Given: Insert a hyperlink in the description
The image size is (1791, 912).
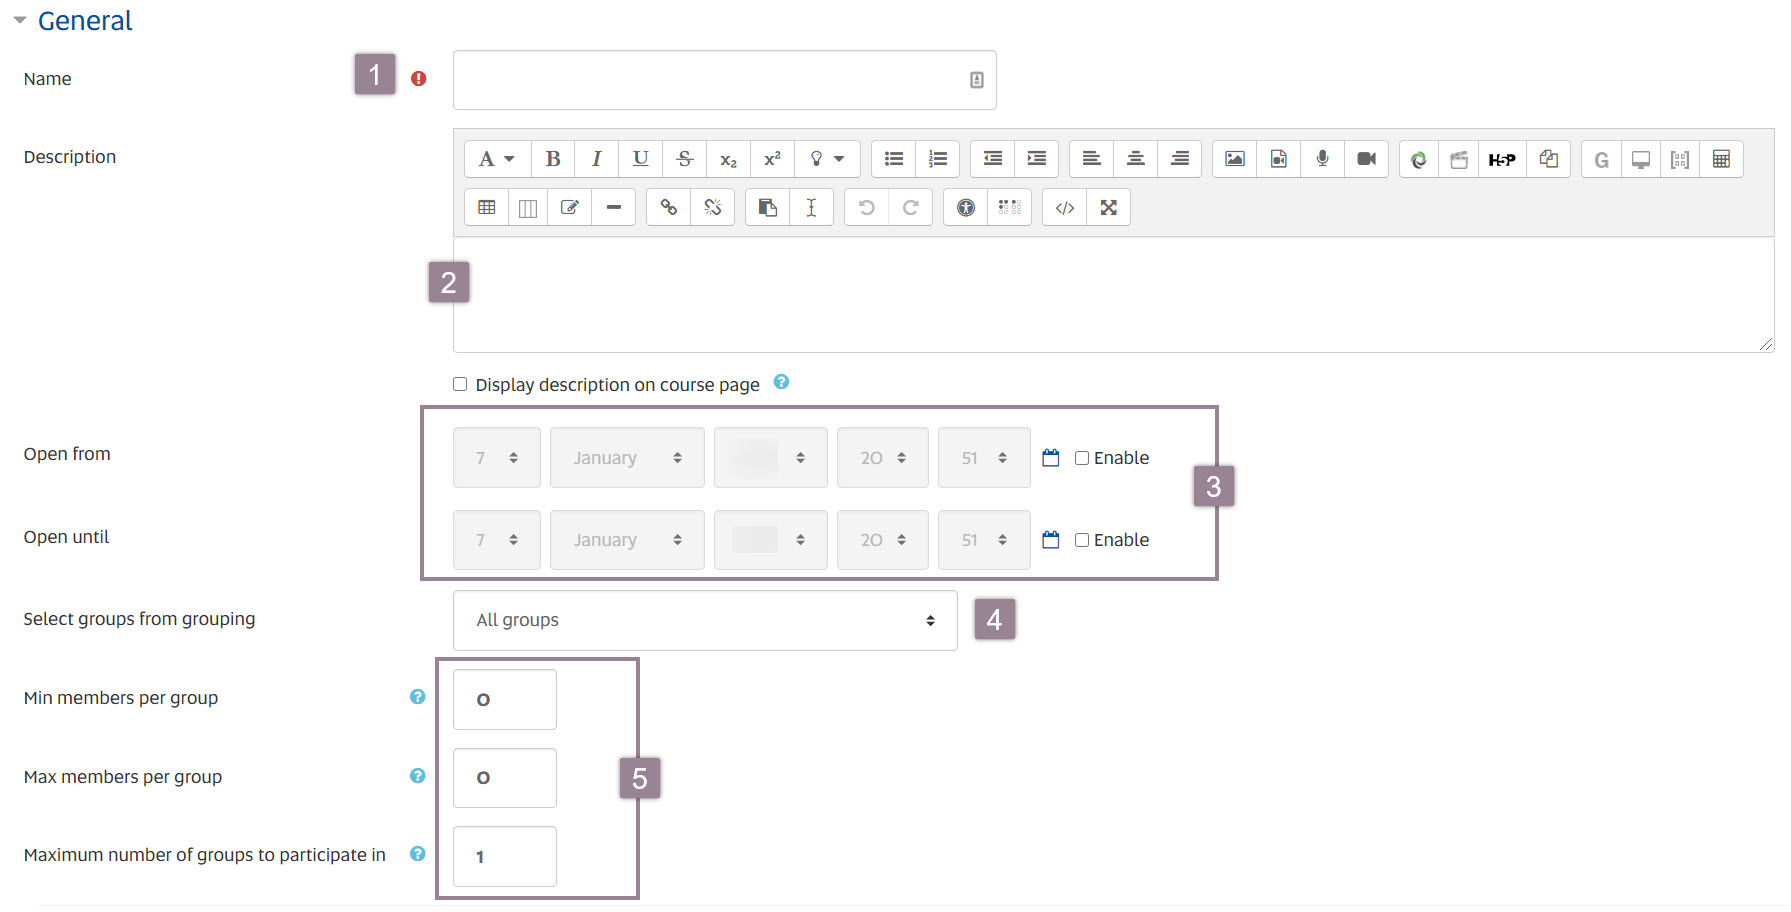Looking at the screenshot, I should tap(668, 207).
